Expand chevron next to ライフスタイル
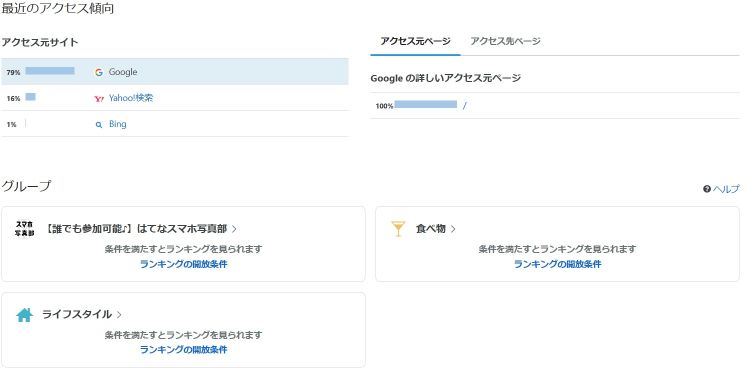The width and height of the screenshot is (753, 374). coord(119,315)
